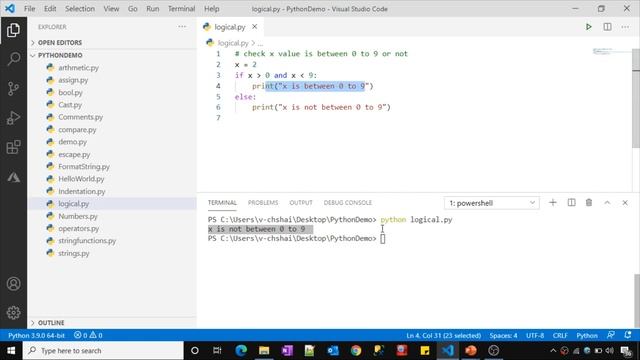Screen dimensions: 640x360
Task: Open Task View on taskbar
Action: click(217, 351)
